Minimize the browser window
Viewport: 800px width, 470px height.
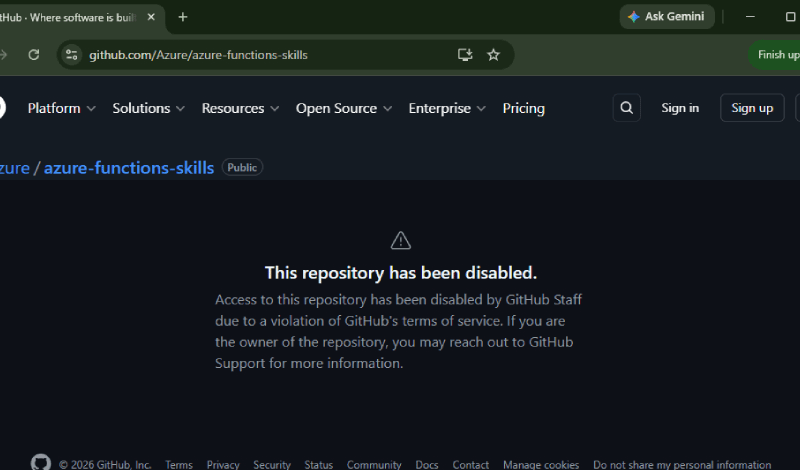click(x=750, y=17)
